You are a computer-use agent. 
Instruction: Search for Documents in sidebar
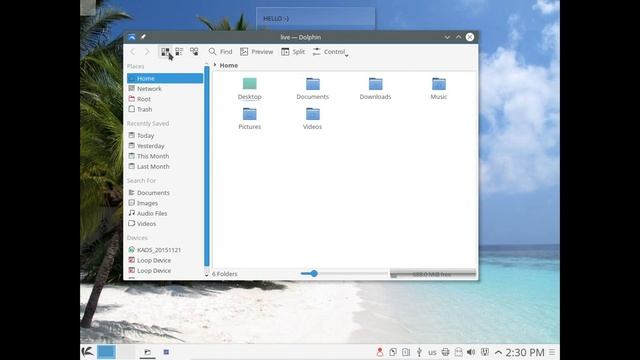tap(165, 193)
